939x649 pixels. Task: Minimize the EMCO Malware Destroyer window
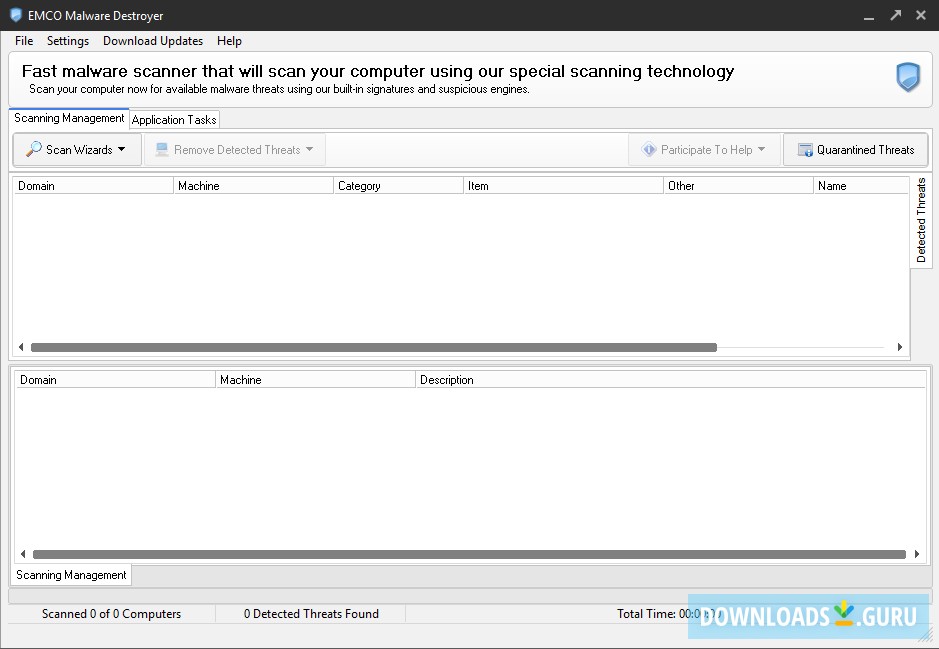(x=869, y=16)
